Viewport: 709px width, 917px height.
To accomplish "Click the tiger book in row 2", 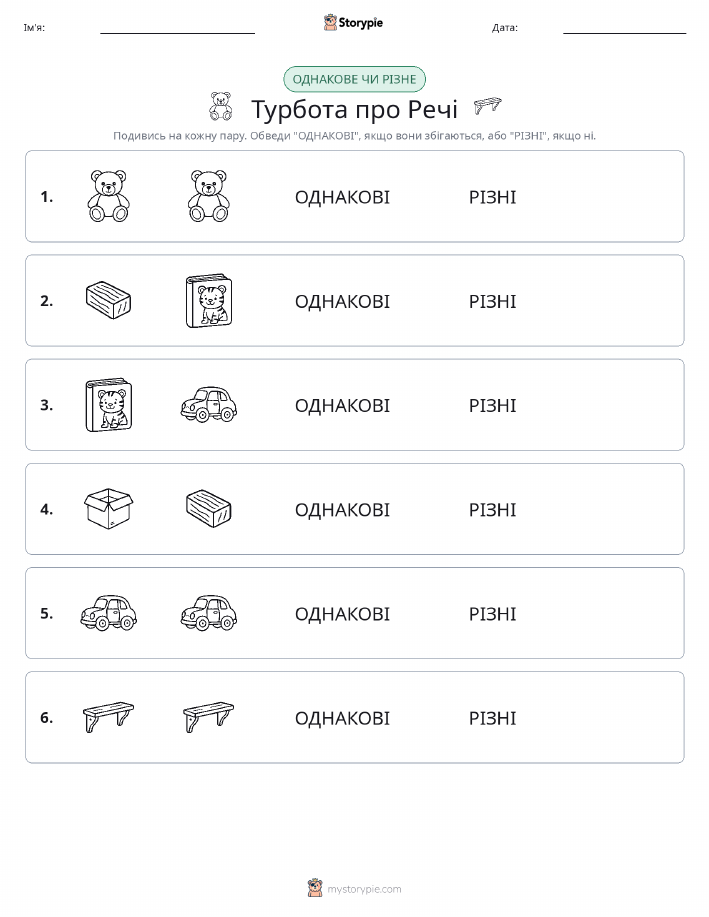I will pos(209,301).
